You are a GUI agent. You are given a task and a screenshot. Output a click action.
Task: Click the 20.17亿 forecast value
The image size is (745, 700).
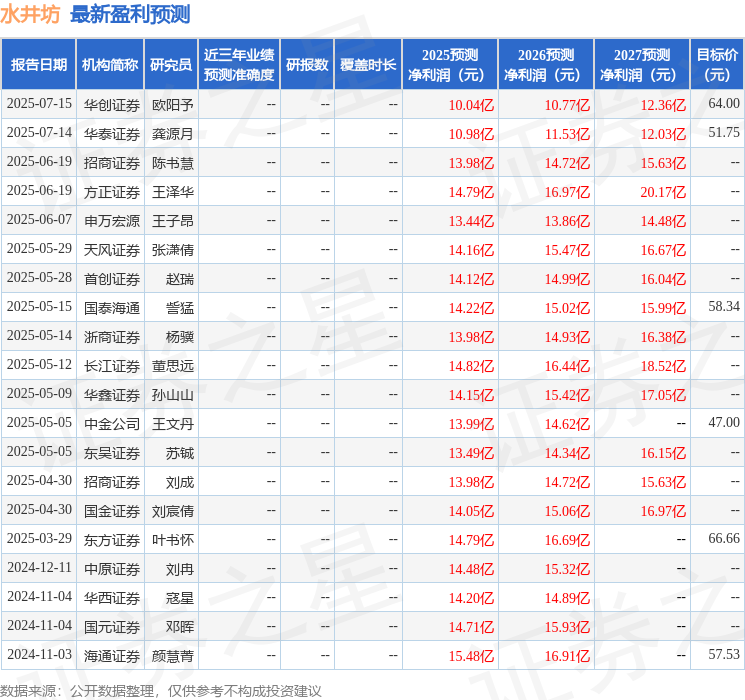pos(663,192)
